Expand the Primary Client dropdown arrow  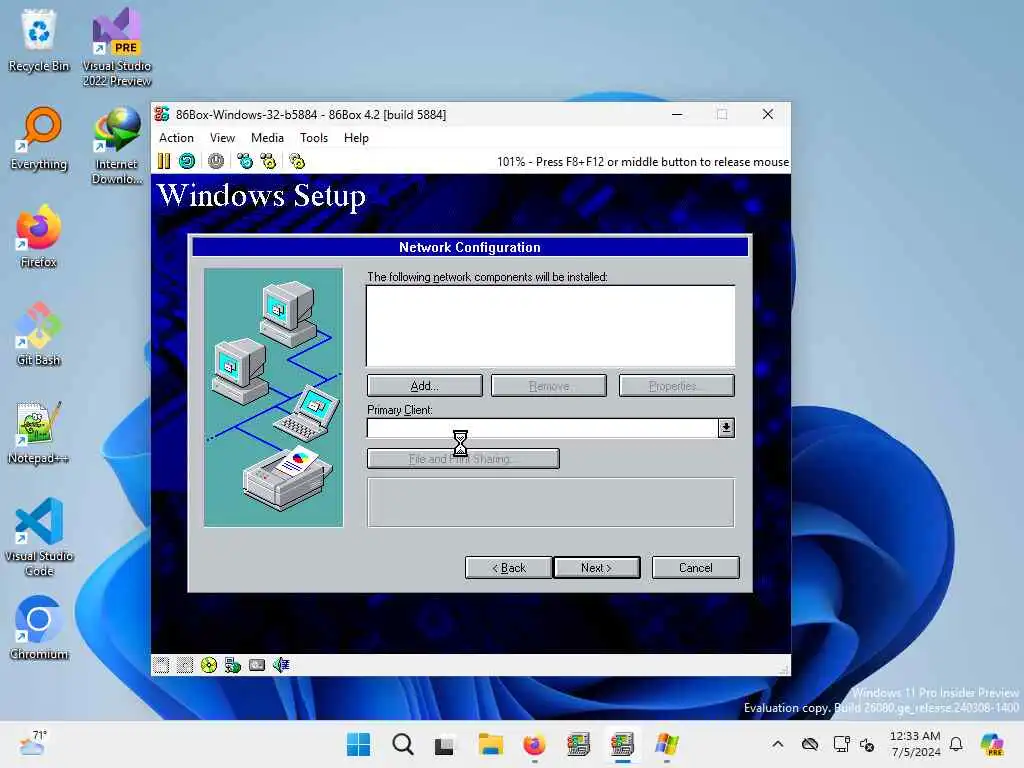726,428
